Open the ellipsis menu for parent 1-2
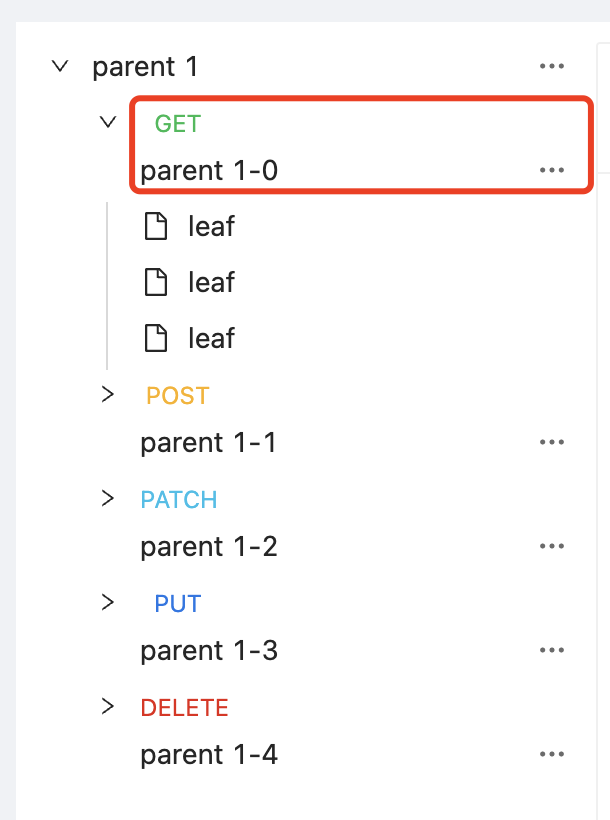Image resolution: width=610 pixels, height=820 pixels. tap(552, 546)
